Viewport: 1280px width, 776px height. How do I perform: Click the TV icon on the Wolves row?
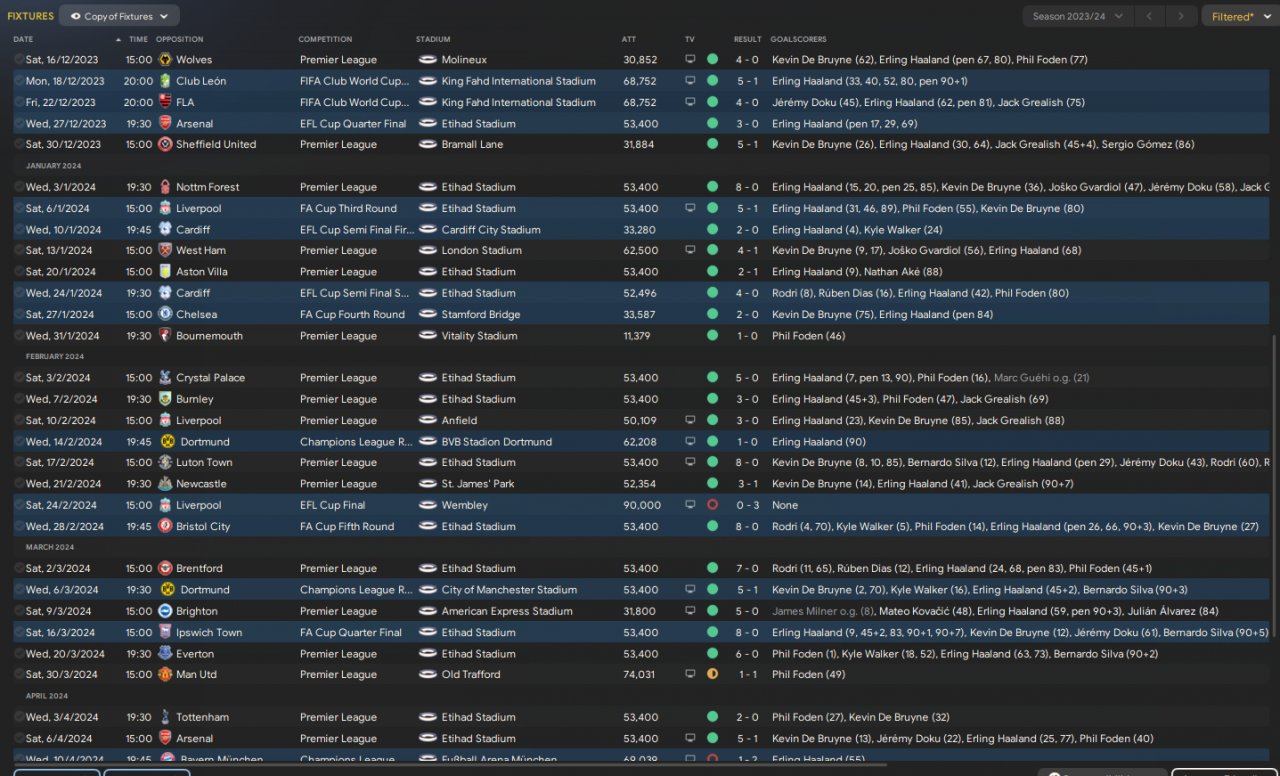[x=690, y=60]
